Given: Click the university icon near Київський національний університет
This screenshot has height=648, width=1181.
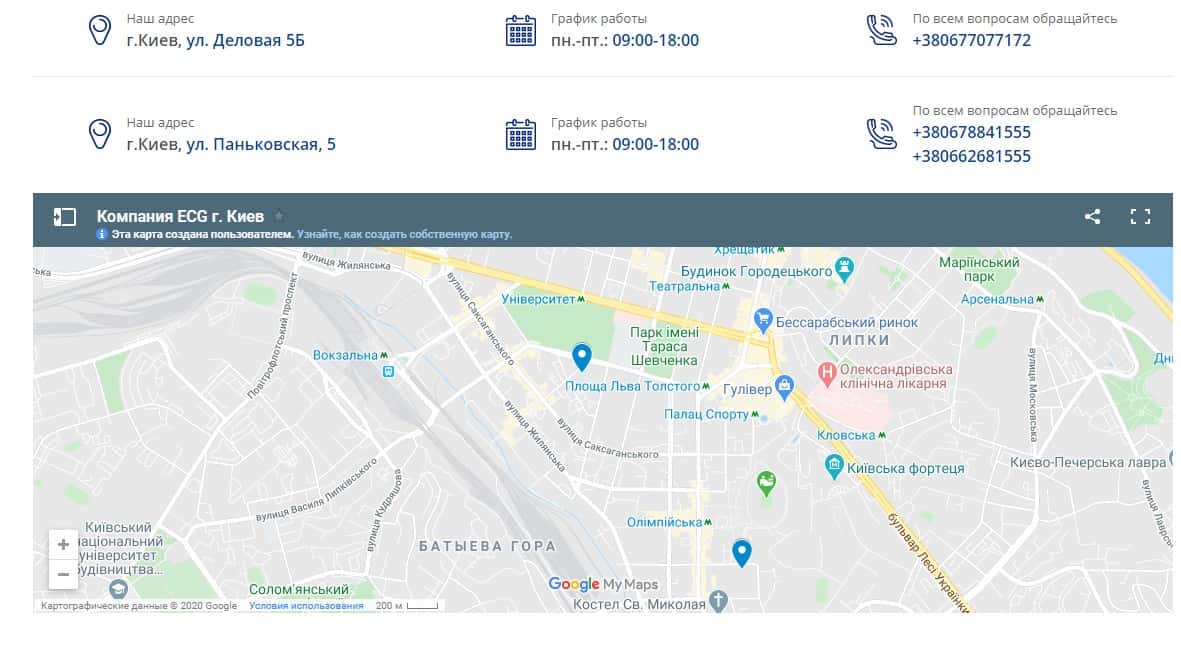Looking at the screenshot, I should coord(118,588).
